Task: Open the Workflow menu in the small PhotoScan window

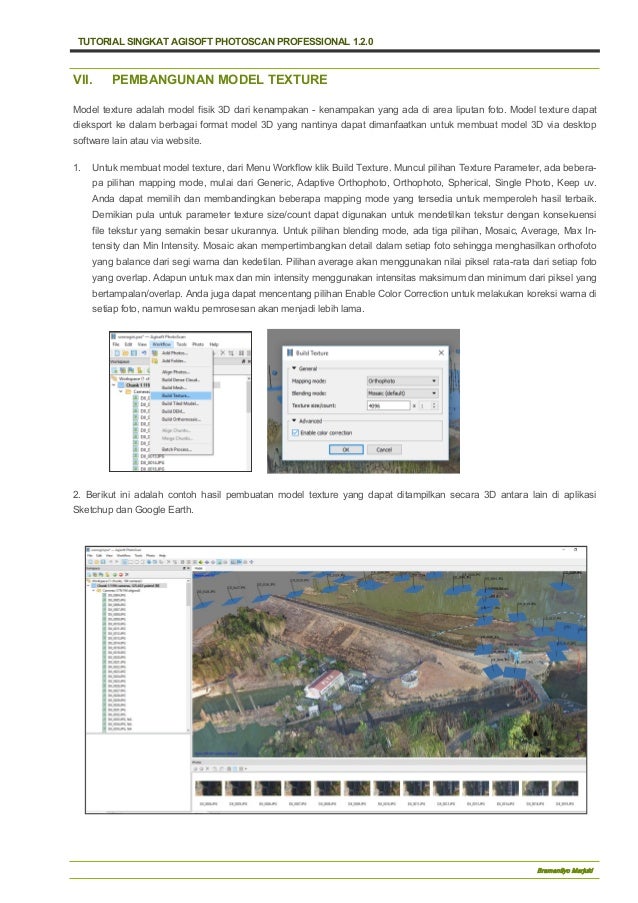Action: (x=161, y=344)
